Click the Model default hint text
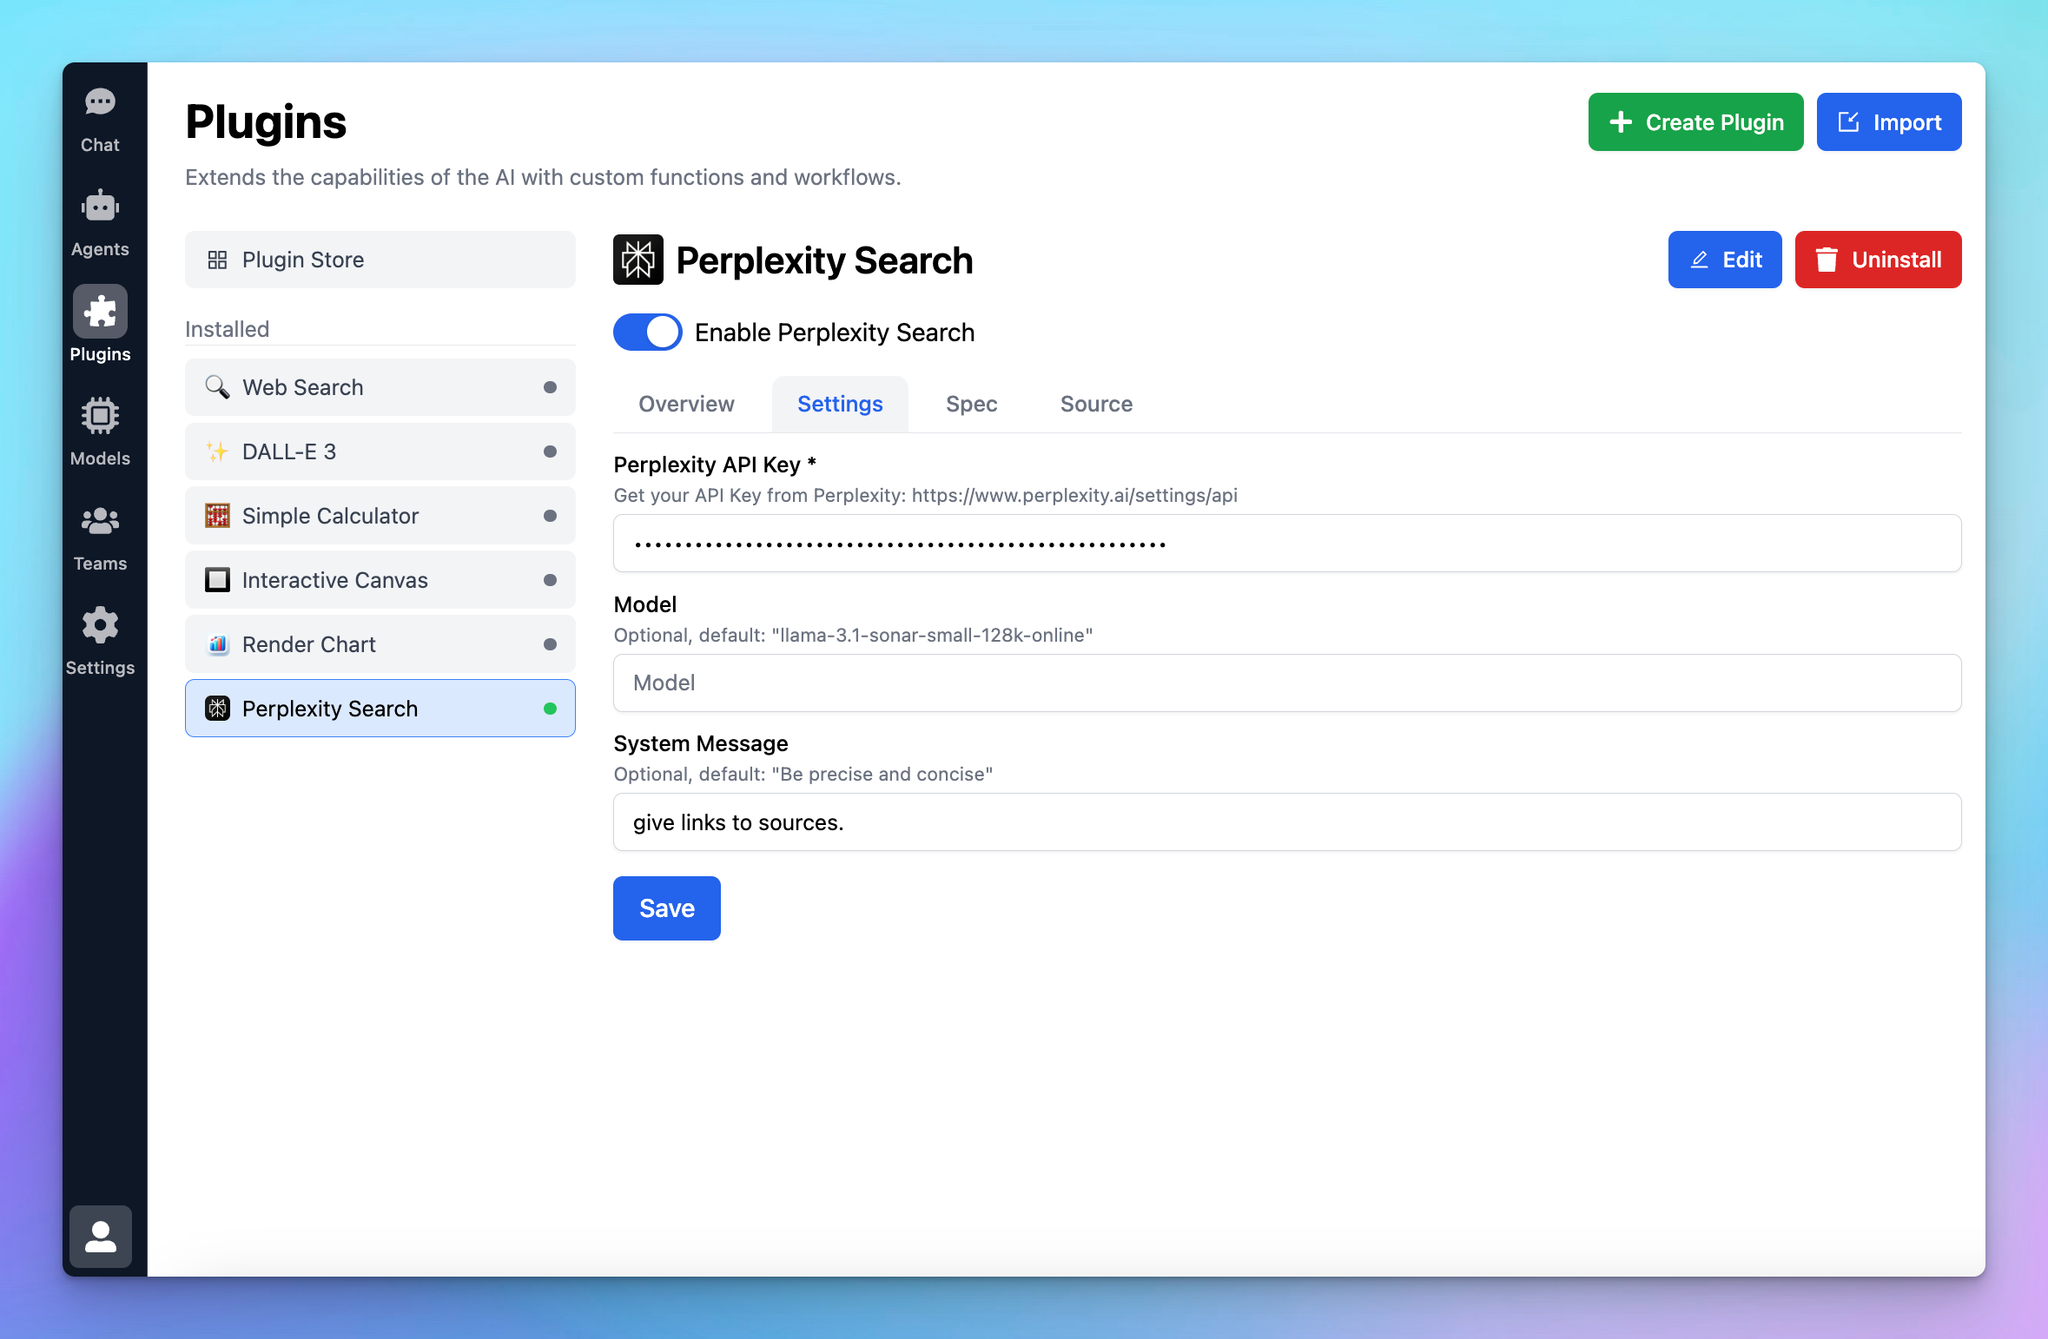The height and width of the screenshot is (1339, 2048). pos(853,635)
